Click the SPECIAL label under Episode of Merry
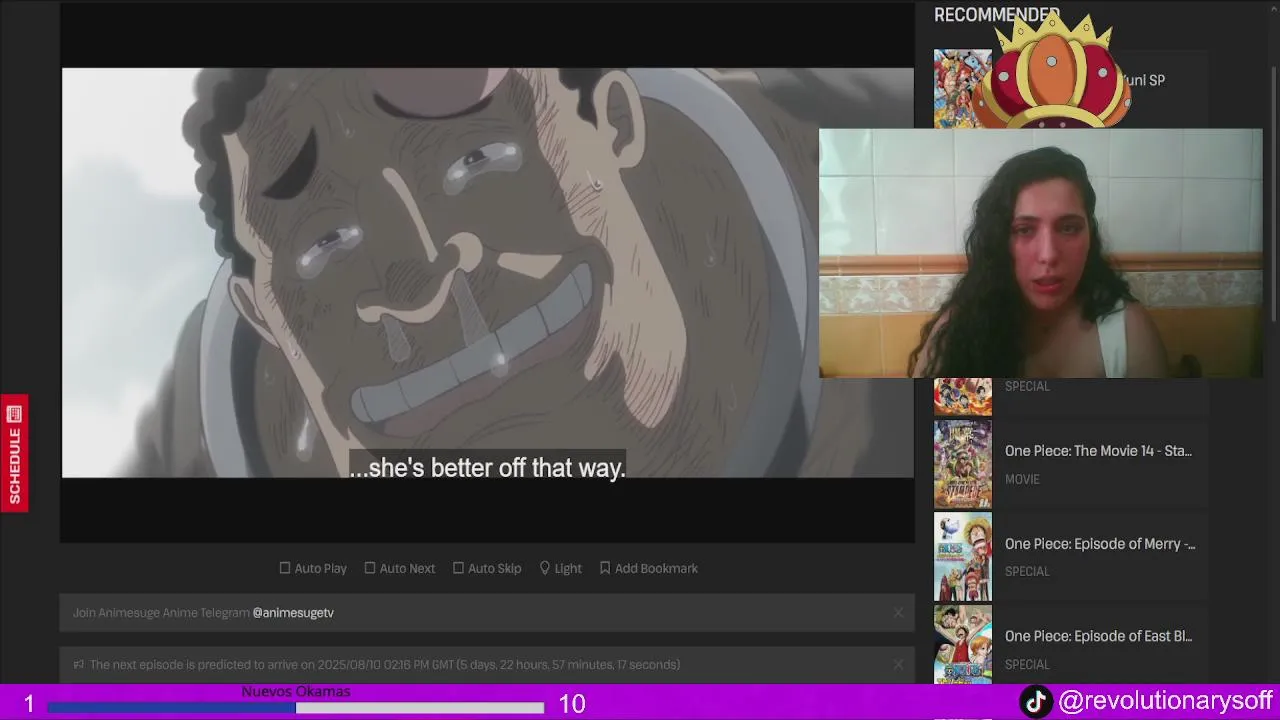 [1027, 572]
